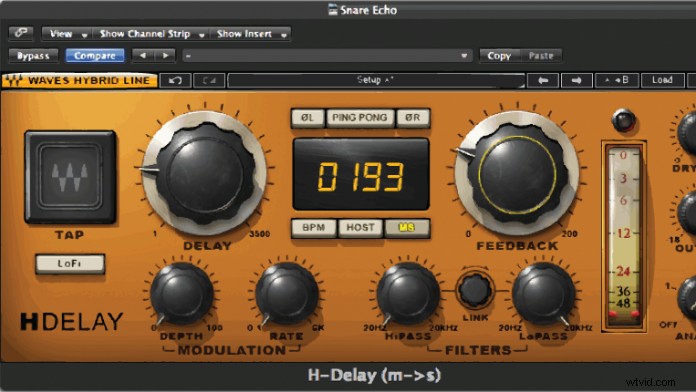Select next setting with small right triangle
This screenshot has height=392, width=696.
point(165,55)
